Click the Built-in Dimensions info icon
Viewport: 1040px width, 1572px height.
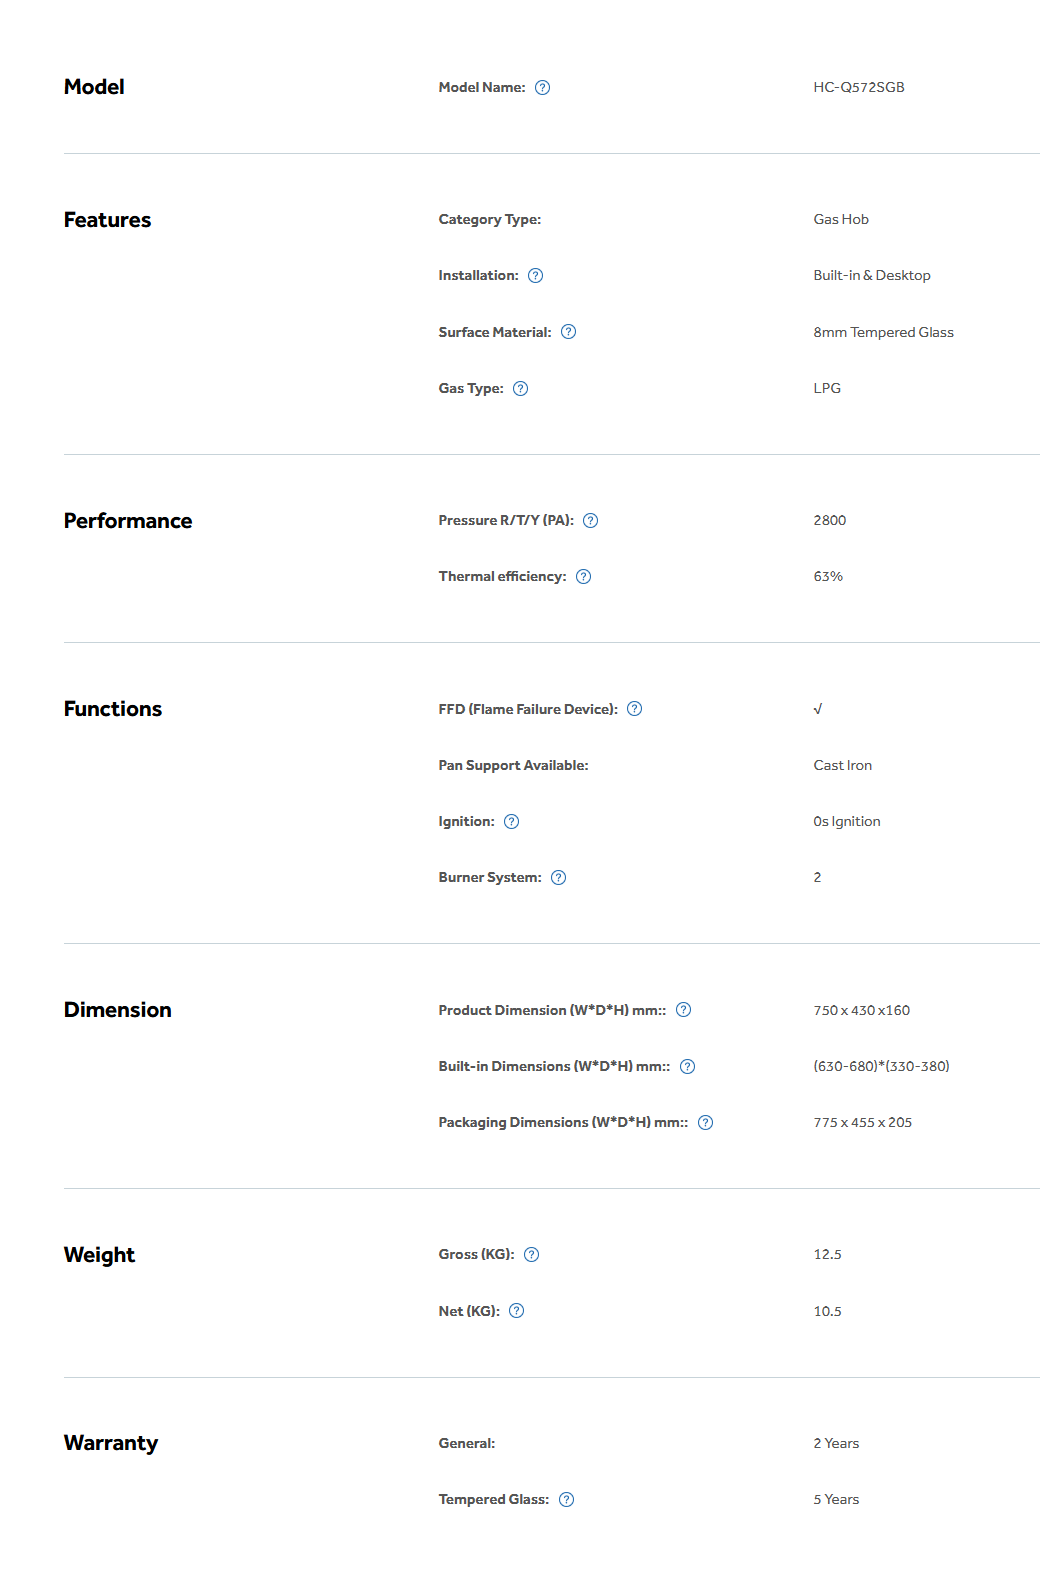point(688,1067)
